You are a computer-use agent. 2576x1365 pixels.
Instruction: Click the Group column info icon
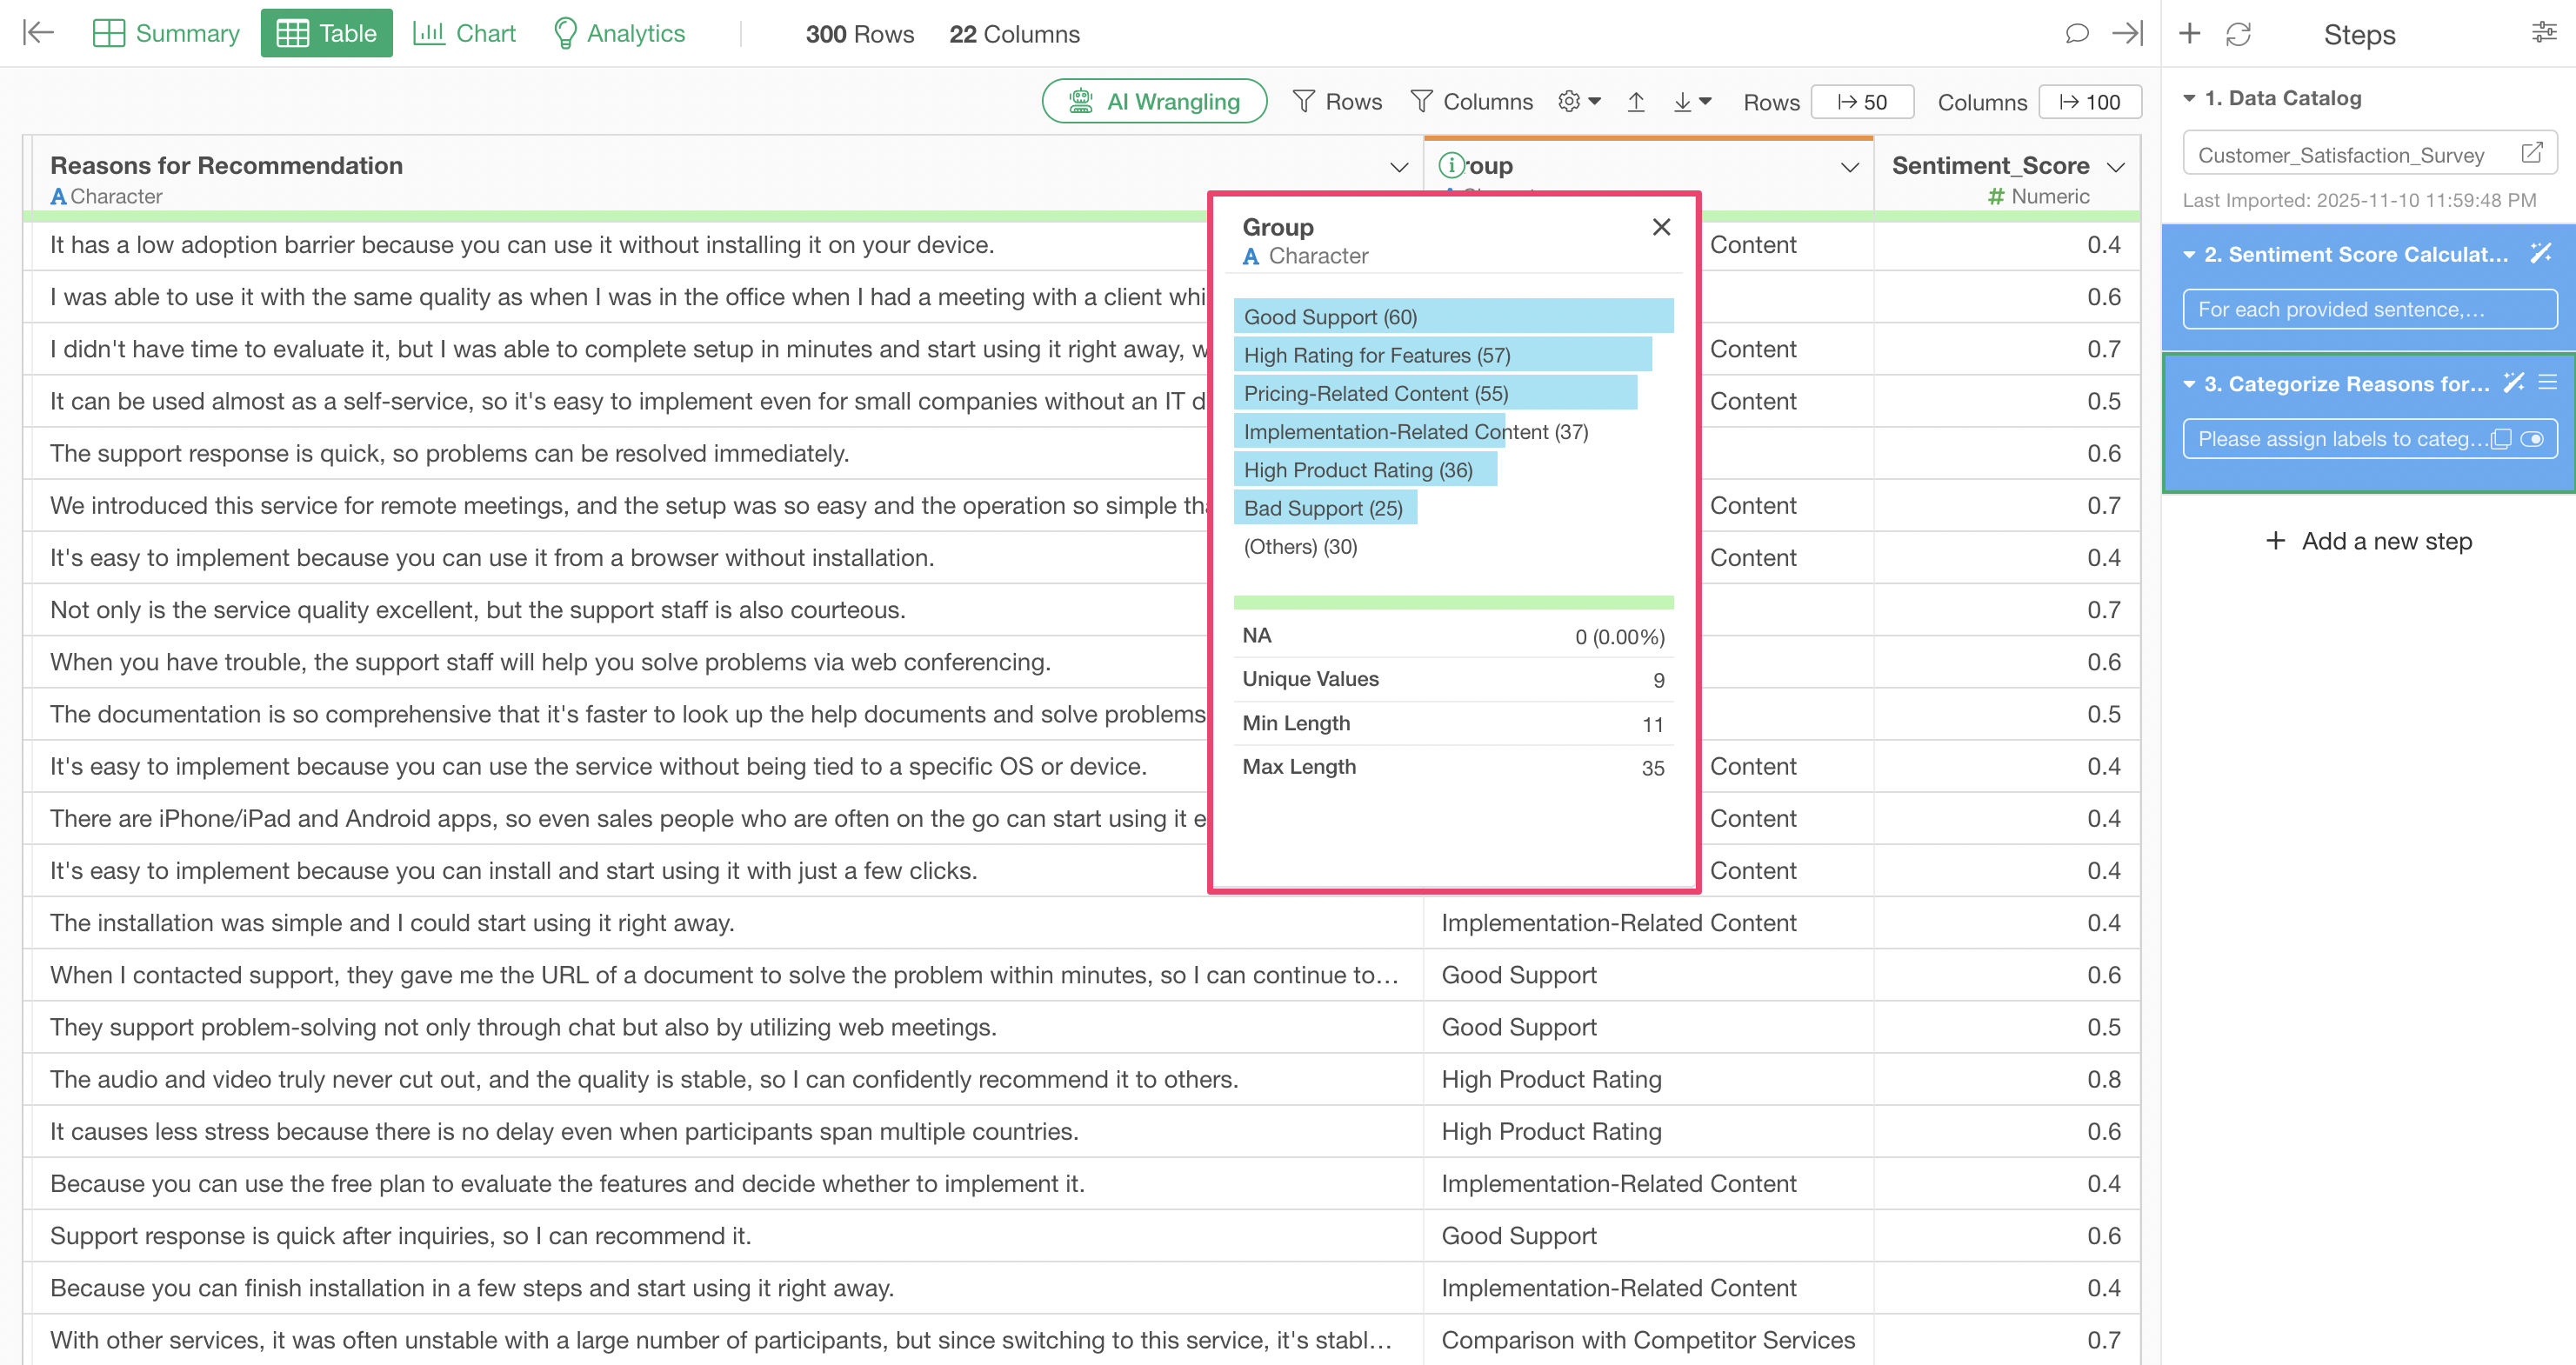coord(1451,165)
